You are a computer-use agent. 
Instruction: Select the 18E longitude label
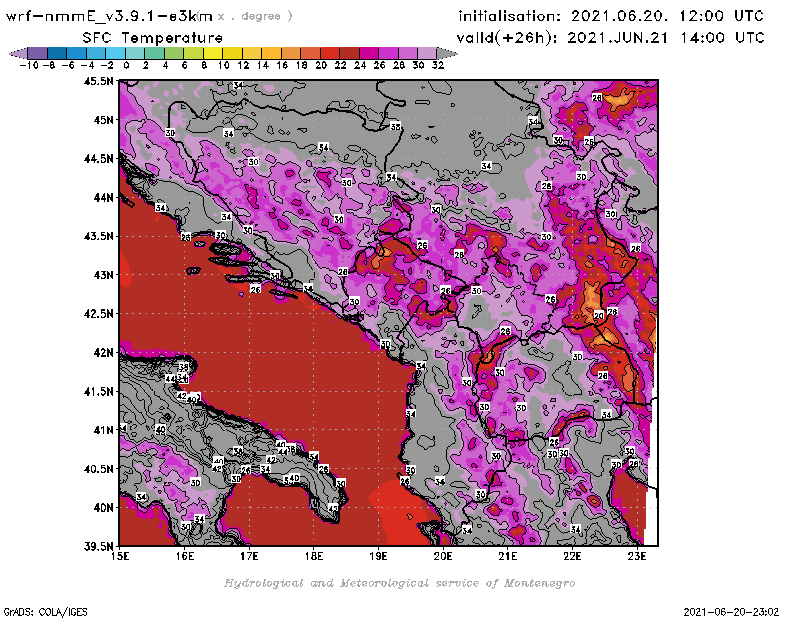[314, 556]
